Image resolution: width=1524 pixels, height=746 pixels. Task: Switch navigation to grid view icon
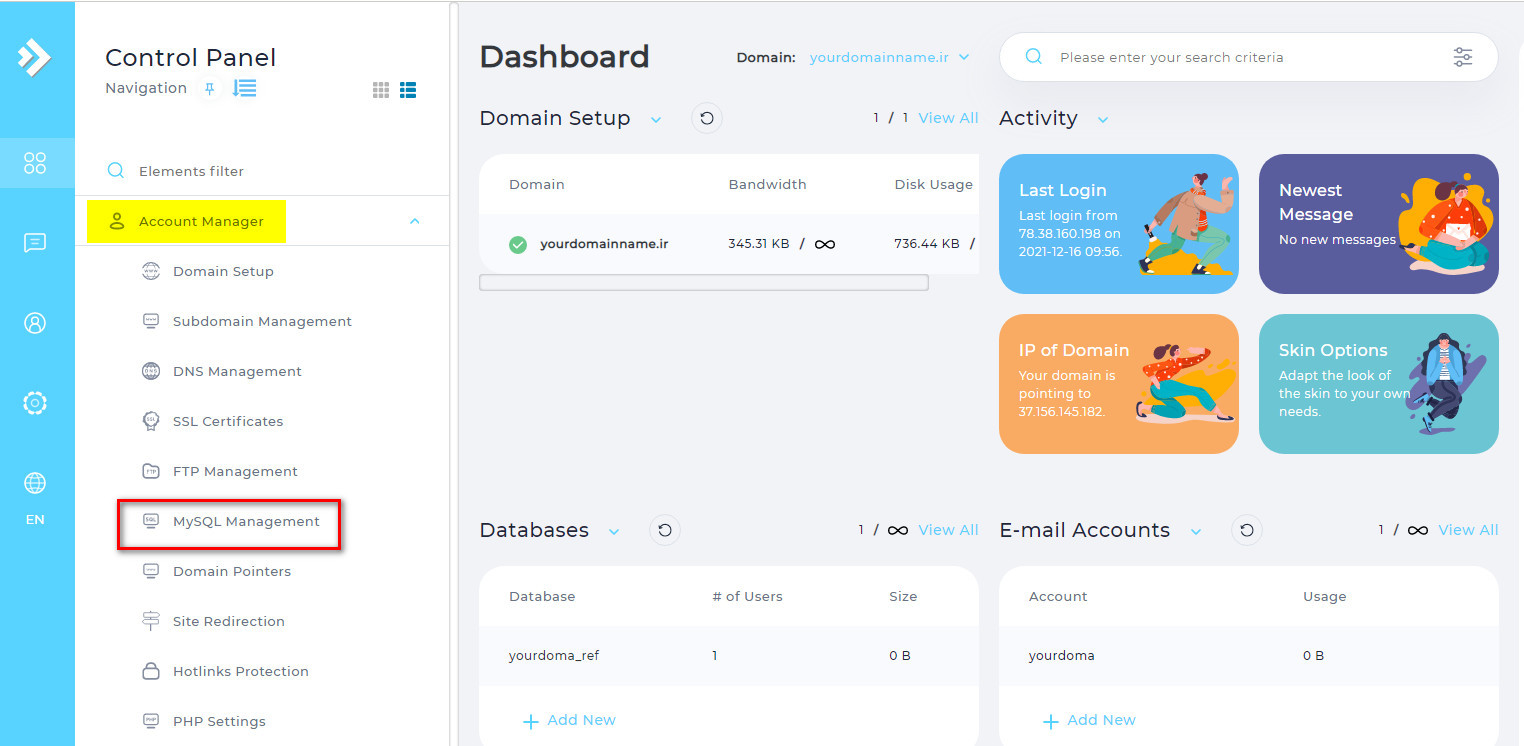pos(381,90)
